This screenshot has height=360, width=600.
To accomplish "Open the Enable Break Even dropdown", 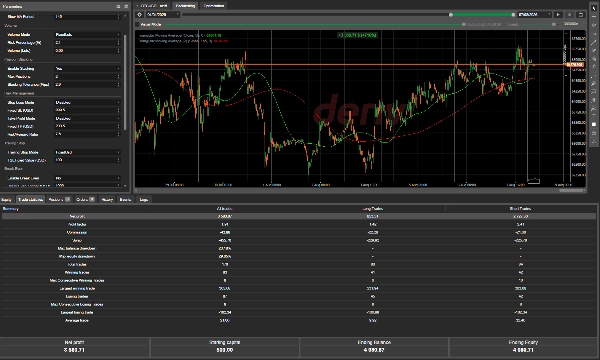I will pyautogui.click(x=87, y=178).
